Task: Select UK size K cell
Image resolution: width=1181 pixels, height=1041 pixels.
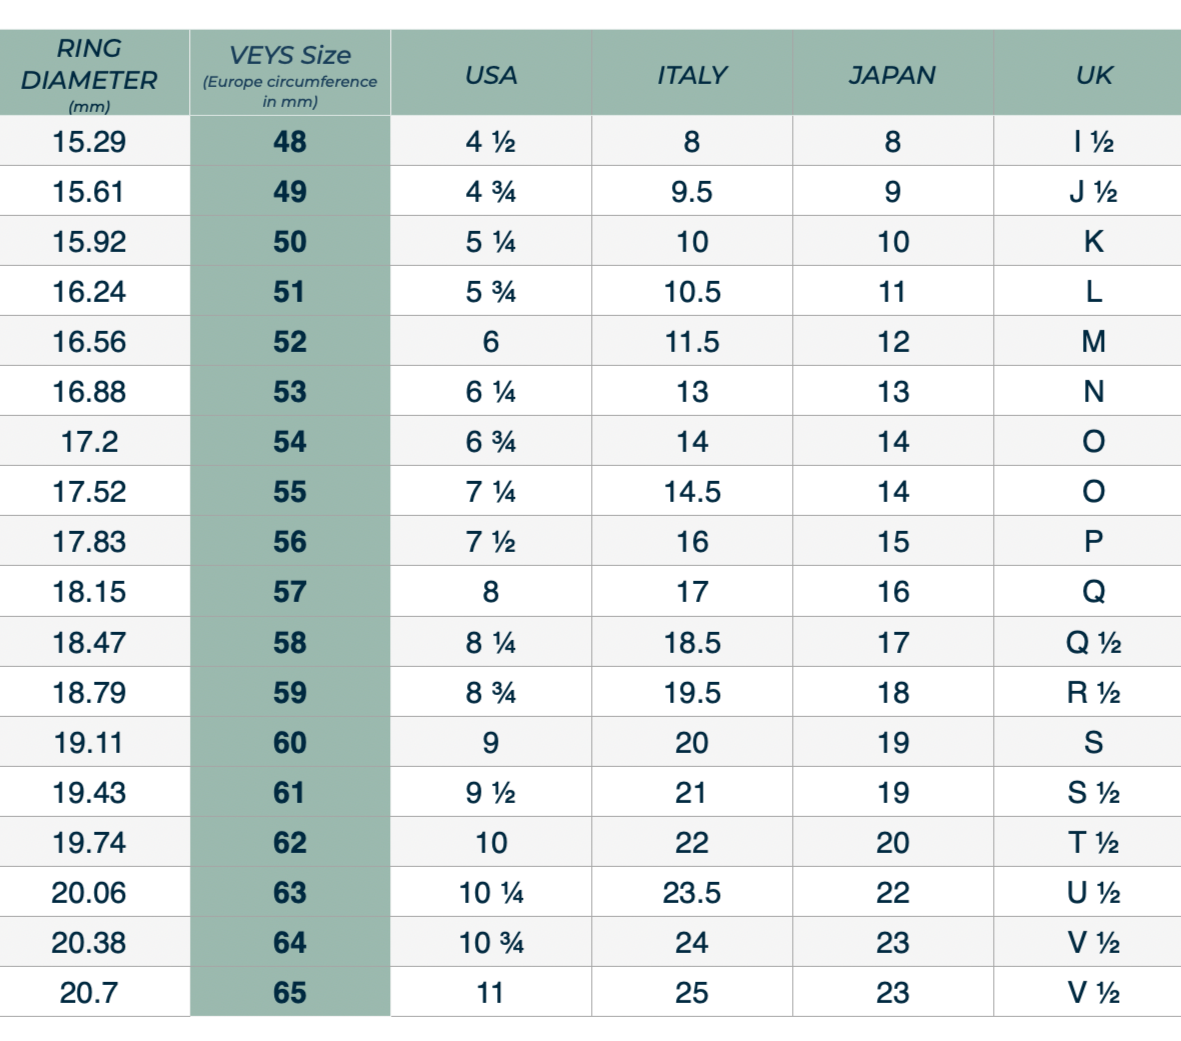Action: click(1094, 242)
